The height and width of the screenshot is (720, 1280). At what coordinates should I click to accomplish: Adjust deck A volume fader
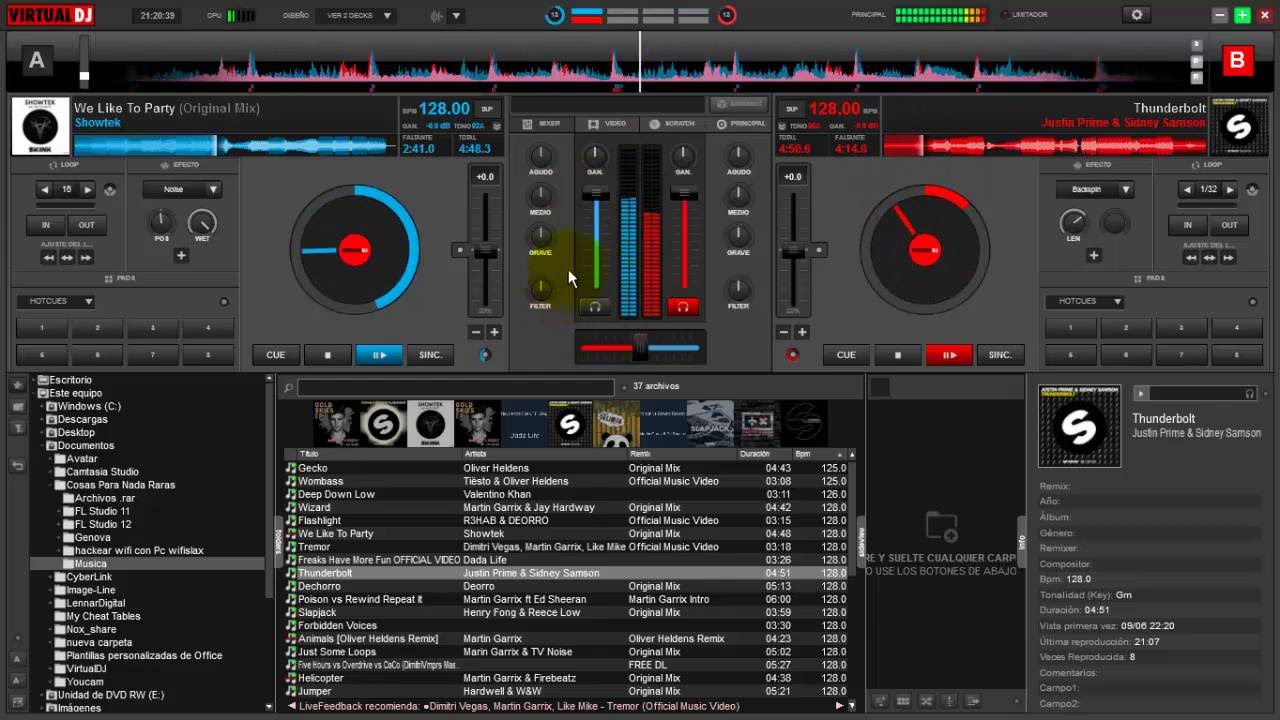click(x=595, y=193)
